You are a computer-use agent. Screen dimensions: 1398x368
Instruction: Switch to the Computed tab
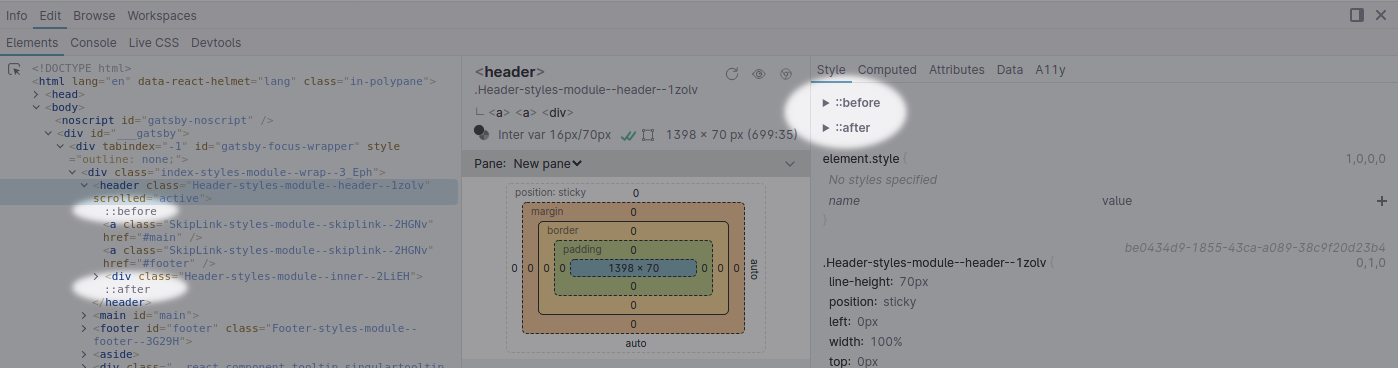(887, 70)
